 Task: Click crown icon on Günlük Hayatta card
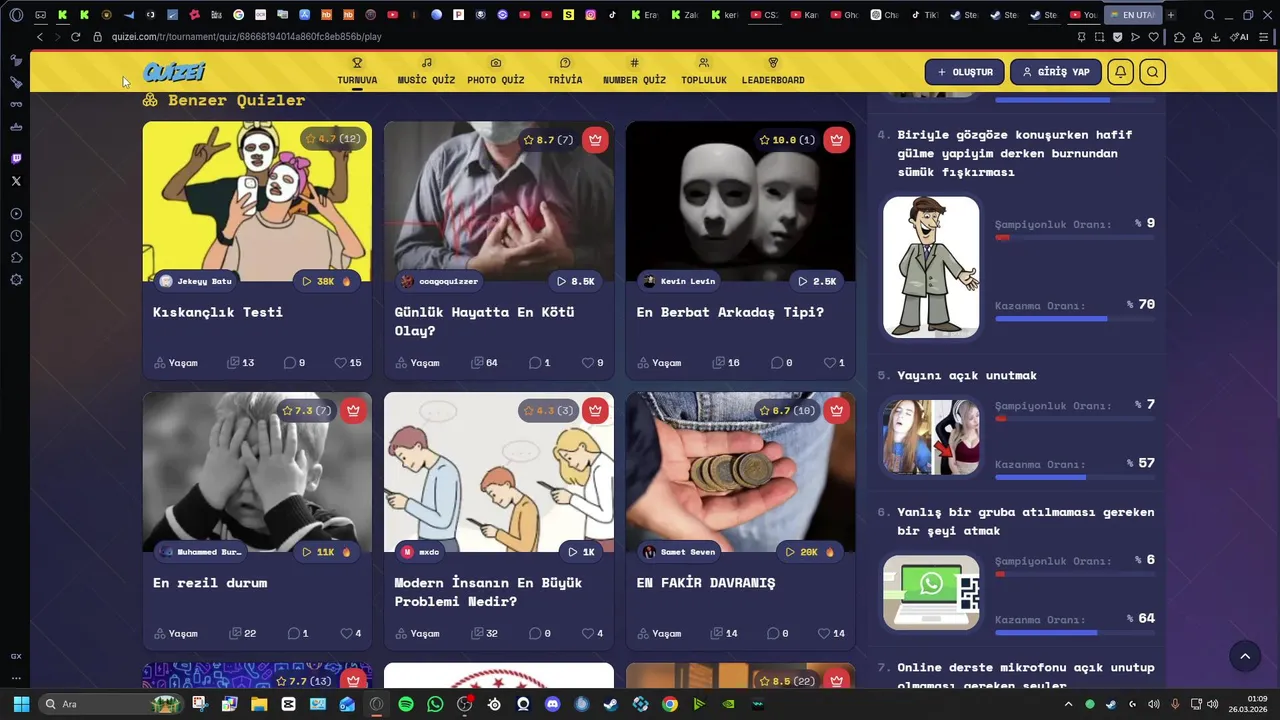tap(595, 140)
